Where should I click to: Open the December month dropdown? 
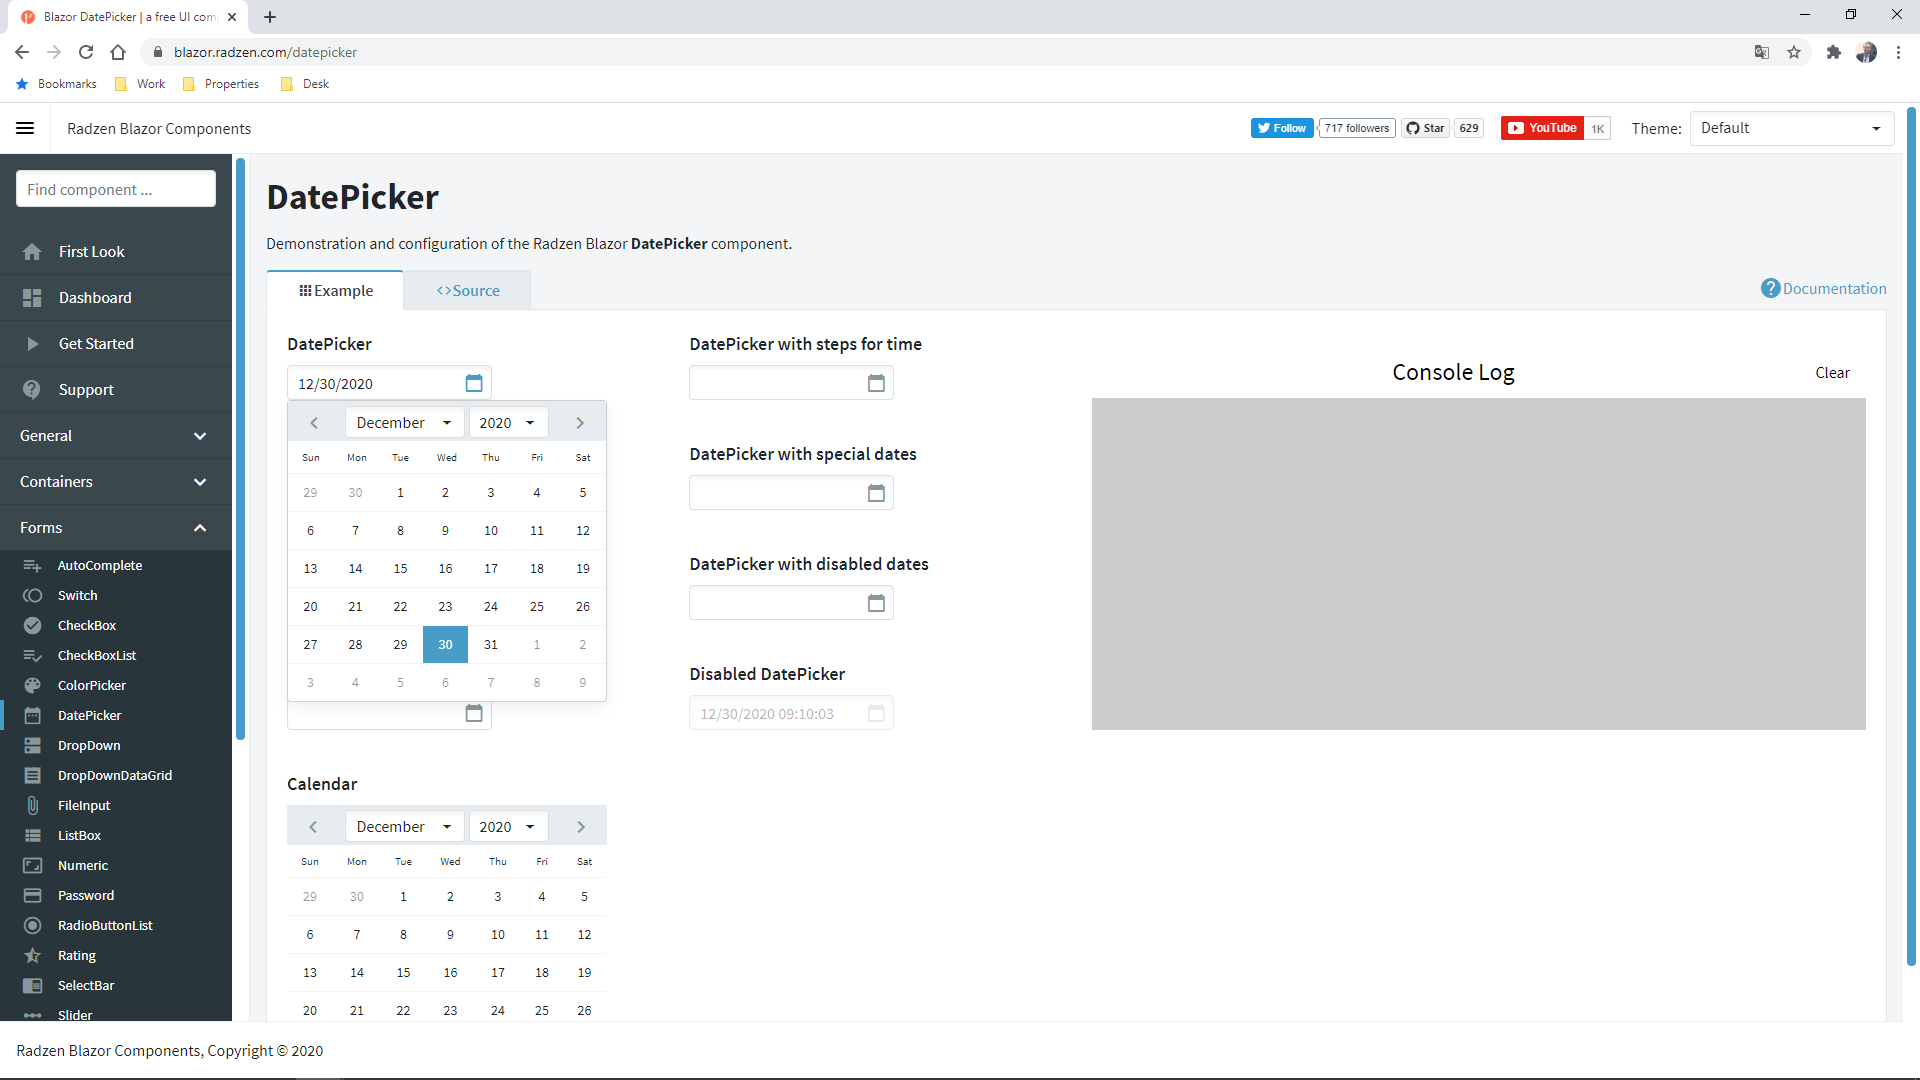click(403, 422)
